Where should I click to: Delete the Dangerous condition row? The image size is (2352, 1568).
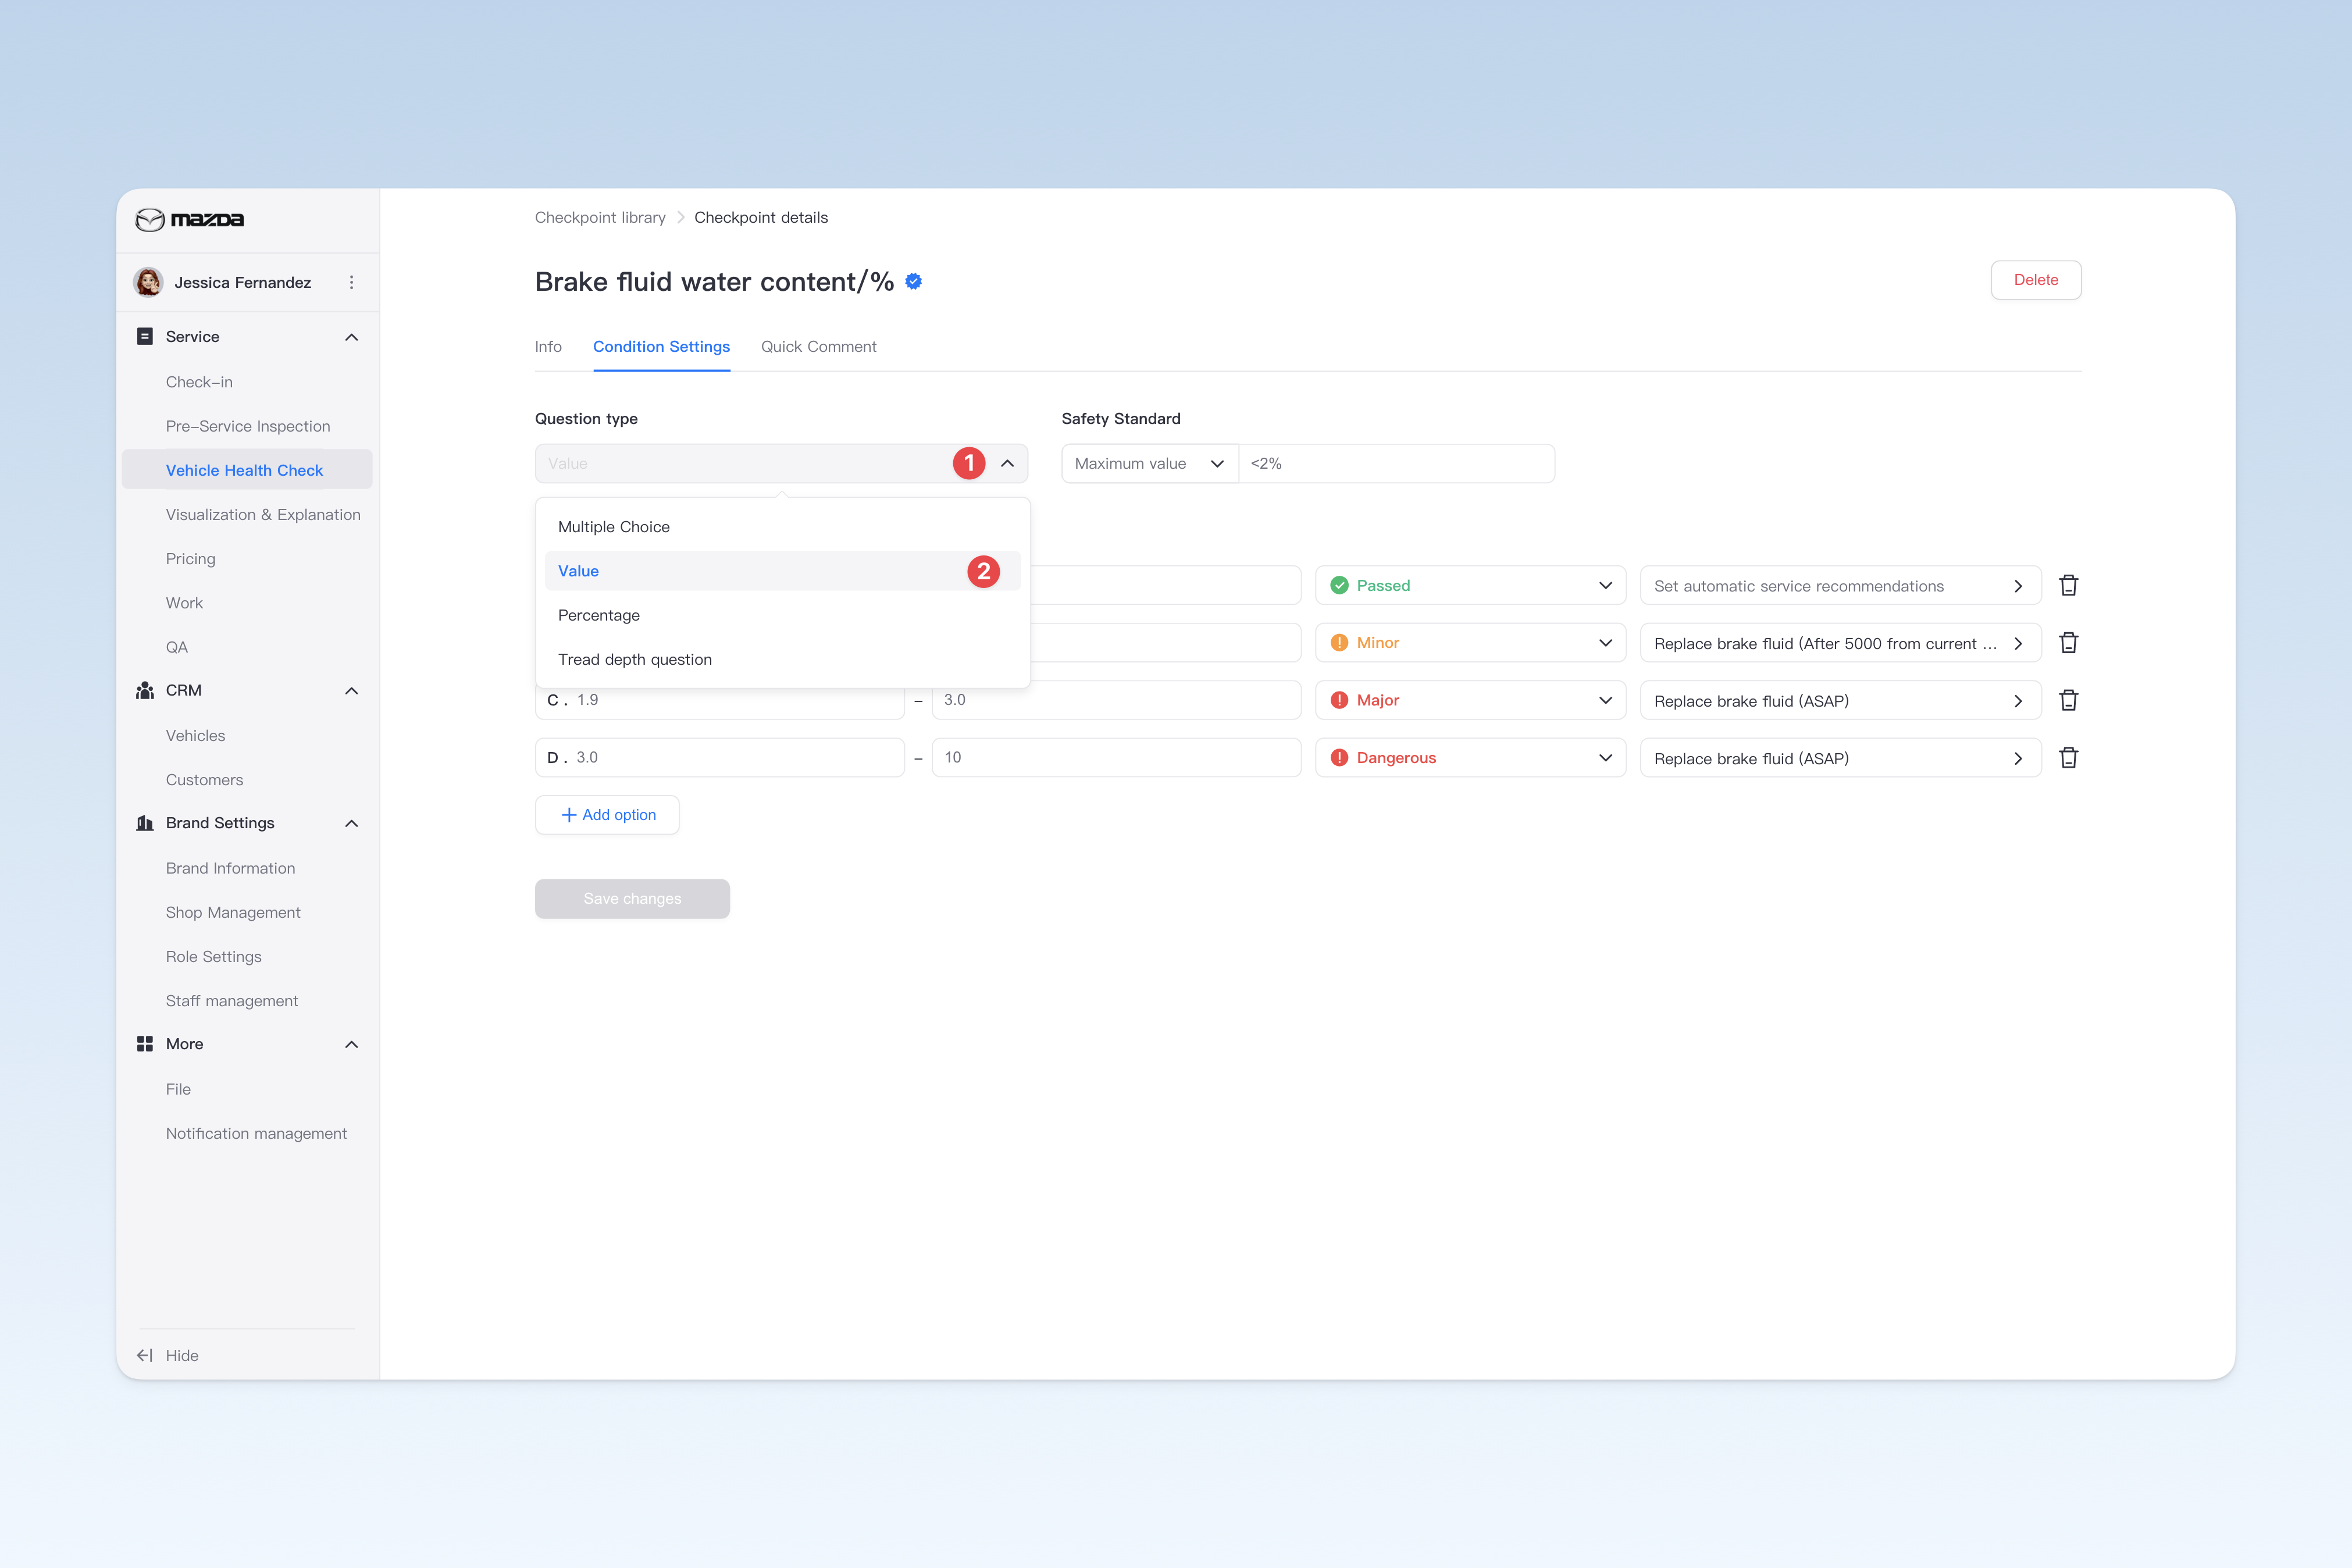pos(2068,758)
